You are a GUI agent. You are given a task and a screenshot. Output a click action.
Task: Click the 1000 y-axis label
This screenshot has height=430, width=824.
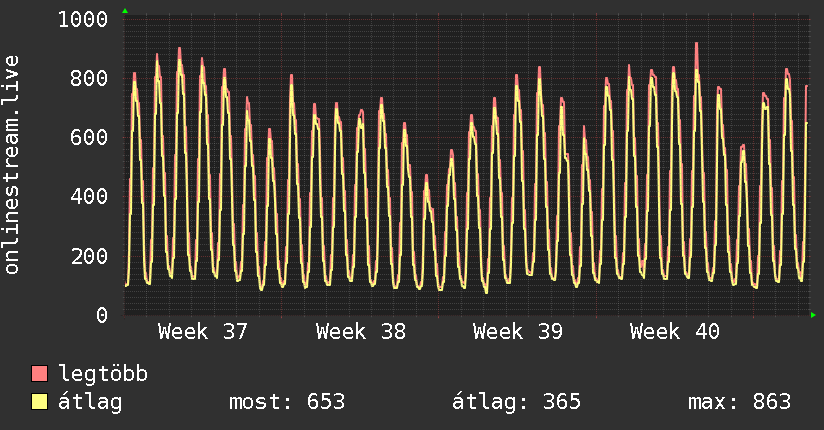(x=83, y=19)
